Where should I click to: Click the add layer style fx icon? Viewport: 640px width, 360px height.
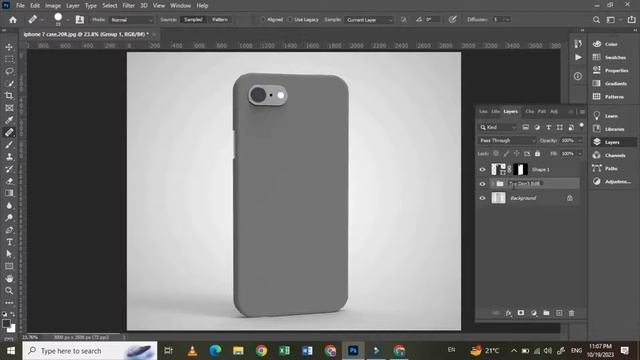click(x=508, y=313)
